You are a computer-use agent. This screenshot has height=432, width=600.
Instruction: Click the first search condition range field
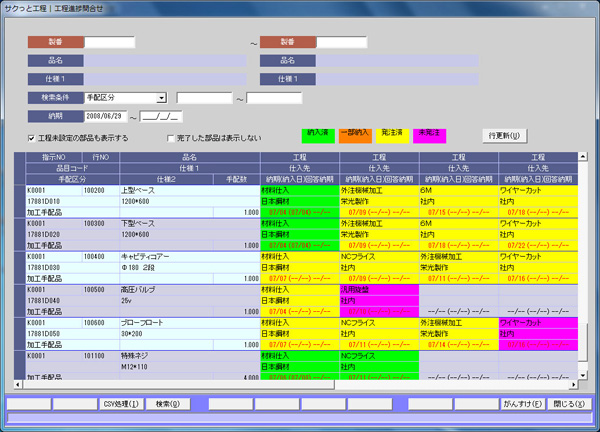pos(204,98)
